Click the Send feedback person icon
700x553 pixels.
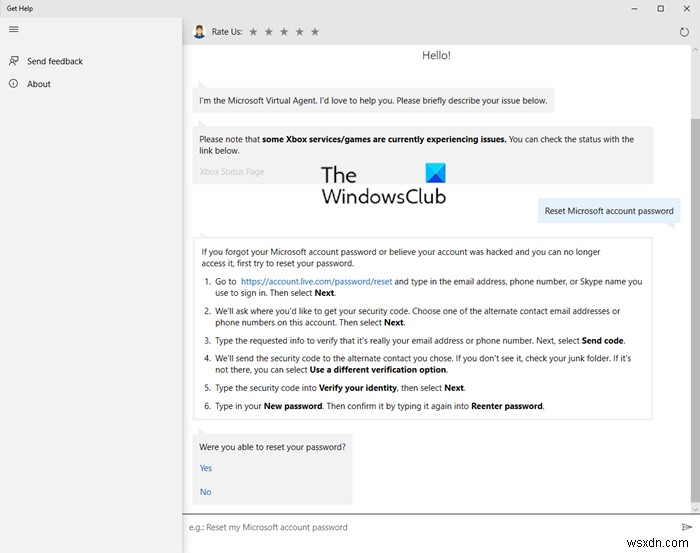tap(14, 61)
